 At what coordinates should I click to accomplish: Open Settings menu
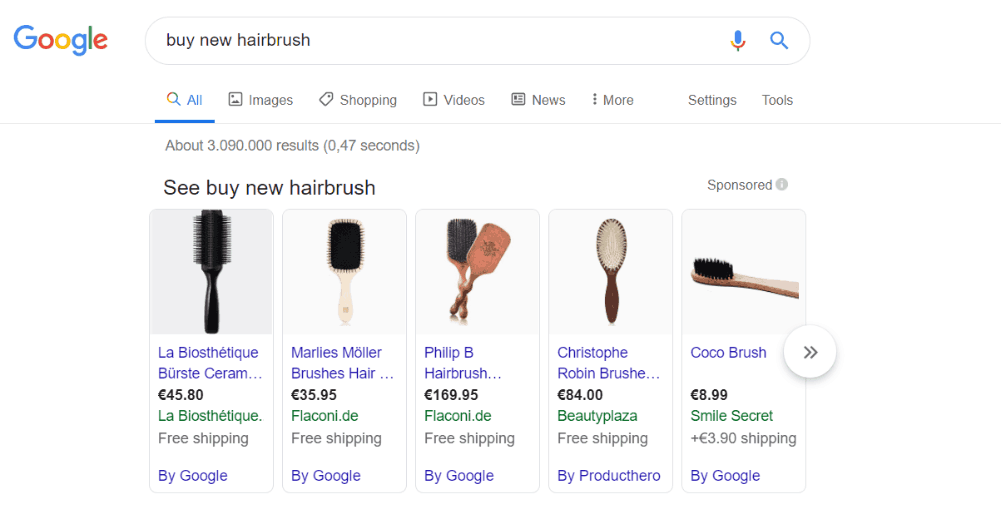click(712, 100)
